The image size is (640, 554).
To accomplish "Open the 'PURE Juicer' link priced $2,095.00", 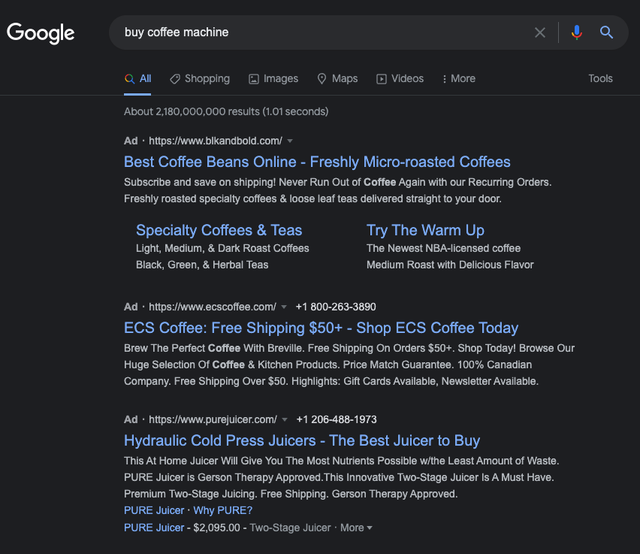I will [154, 527].
